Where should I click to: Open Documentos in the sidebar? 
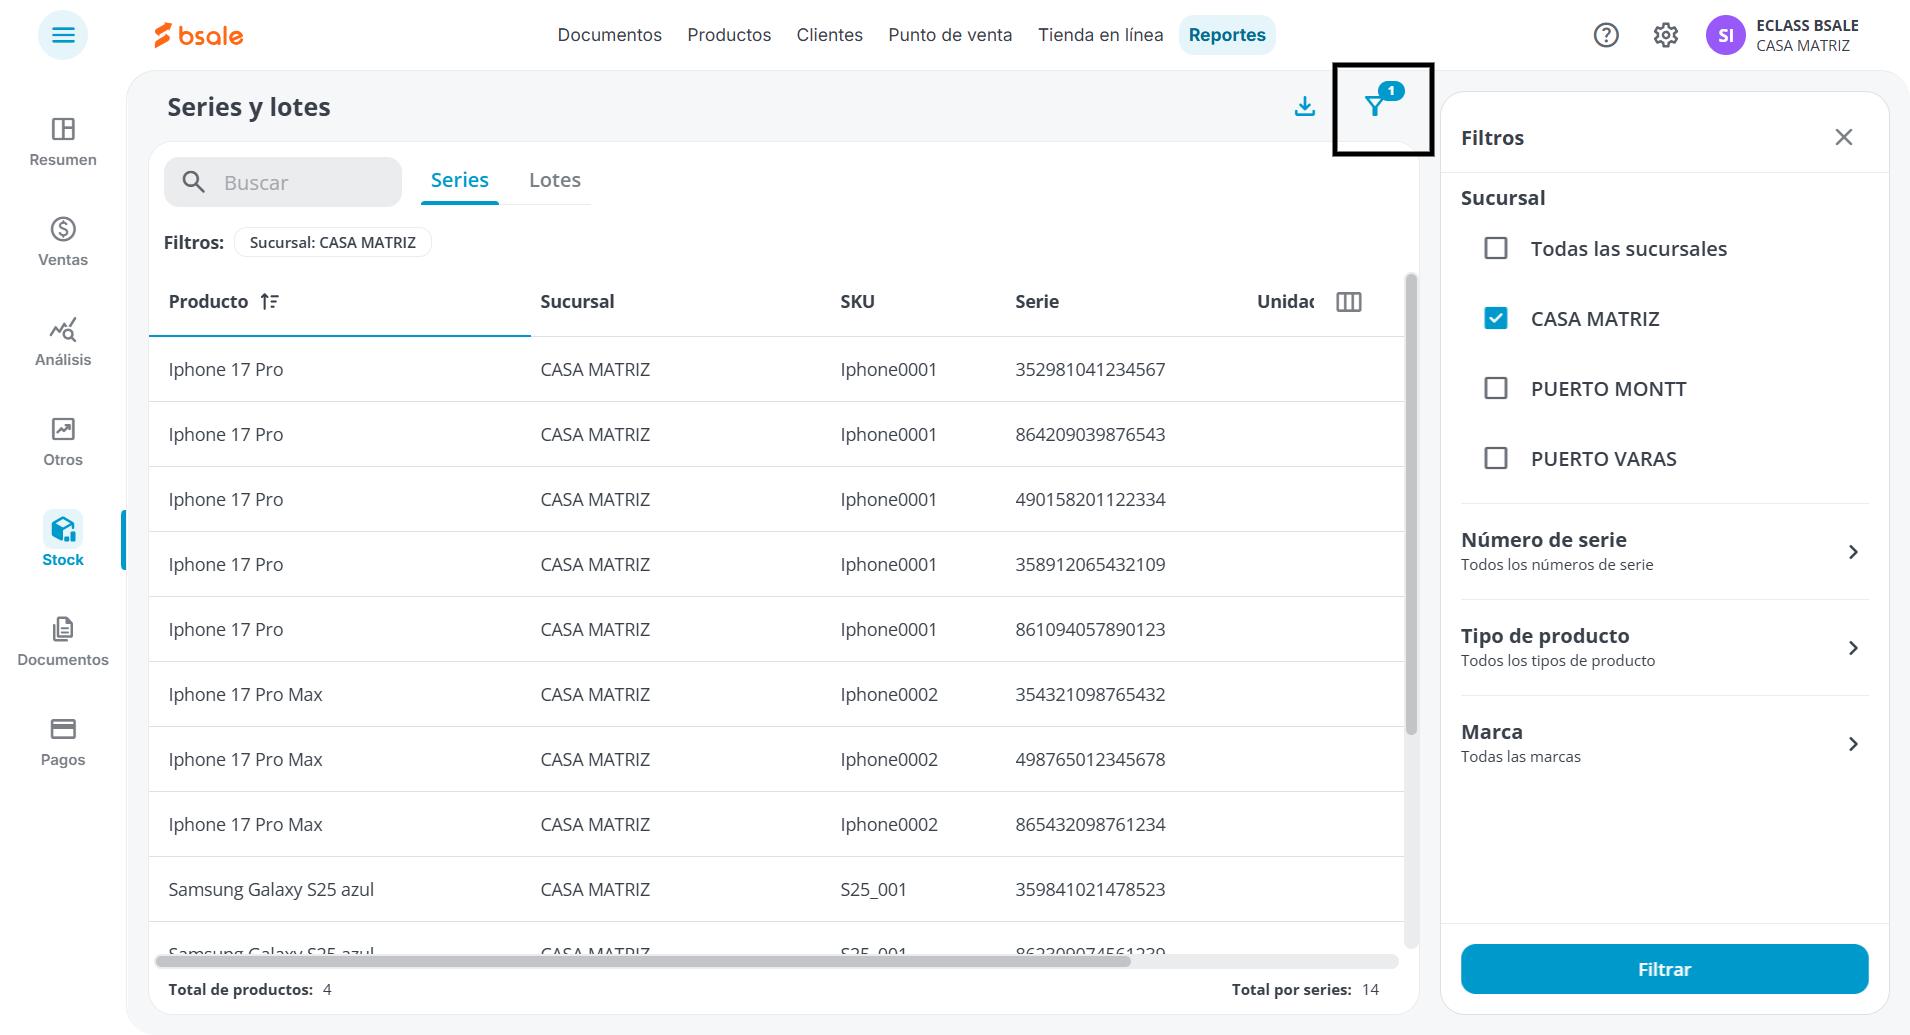click(63, 641)
